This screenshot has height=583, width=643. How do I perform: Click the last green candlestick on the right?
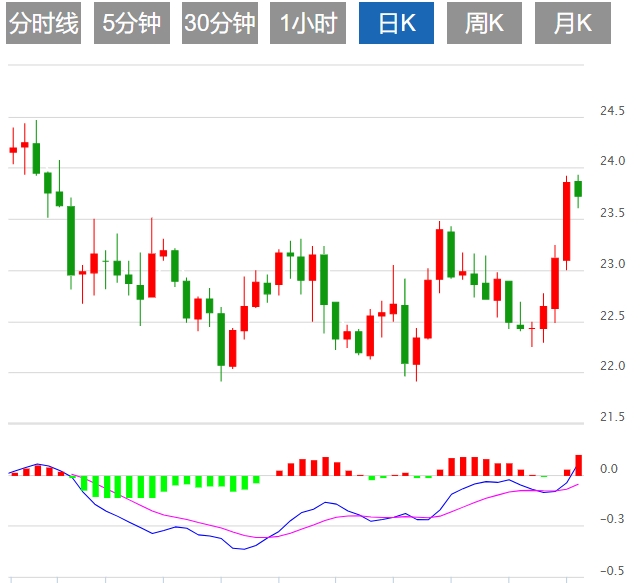point(578,189)
